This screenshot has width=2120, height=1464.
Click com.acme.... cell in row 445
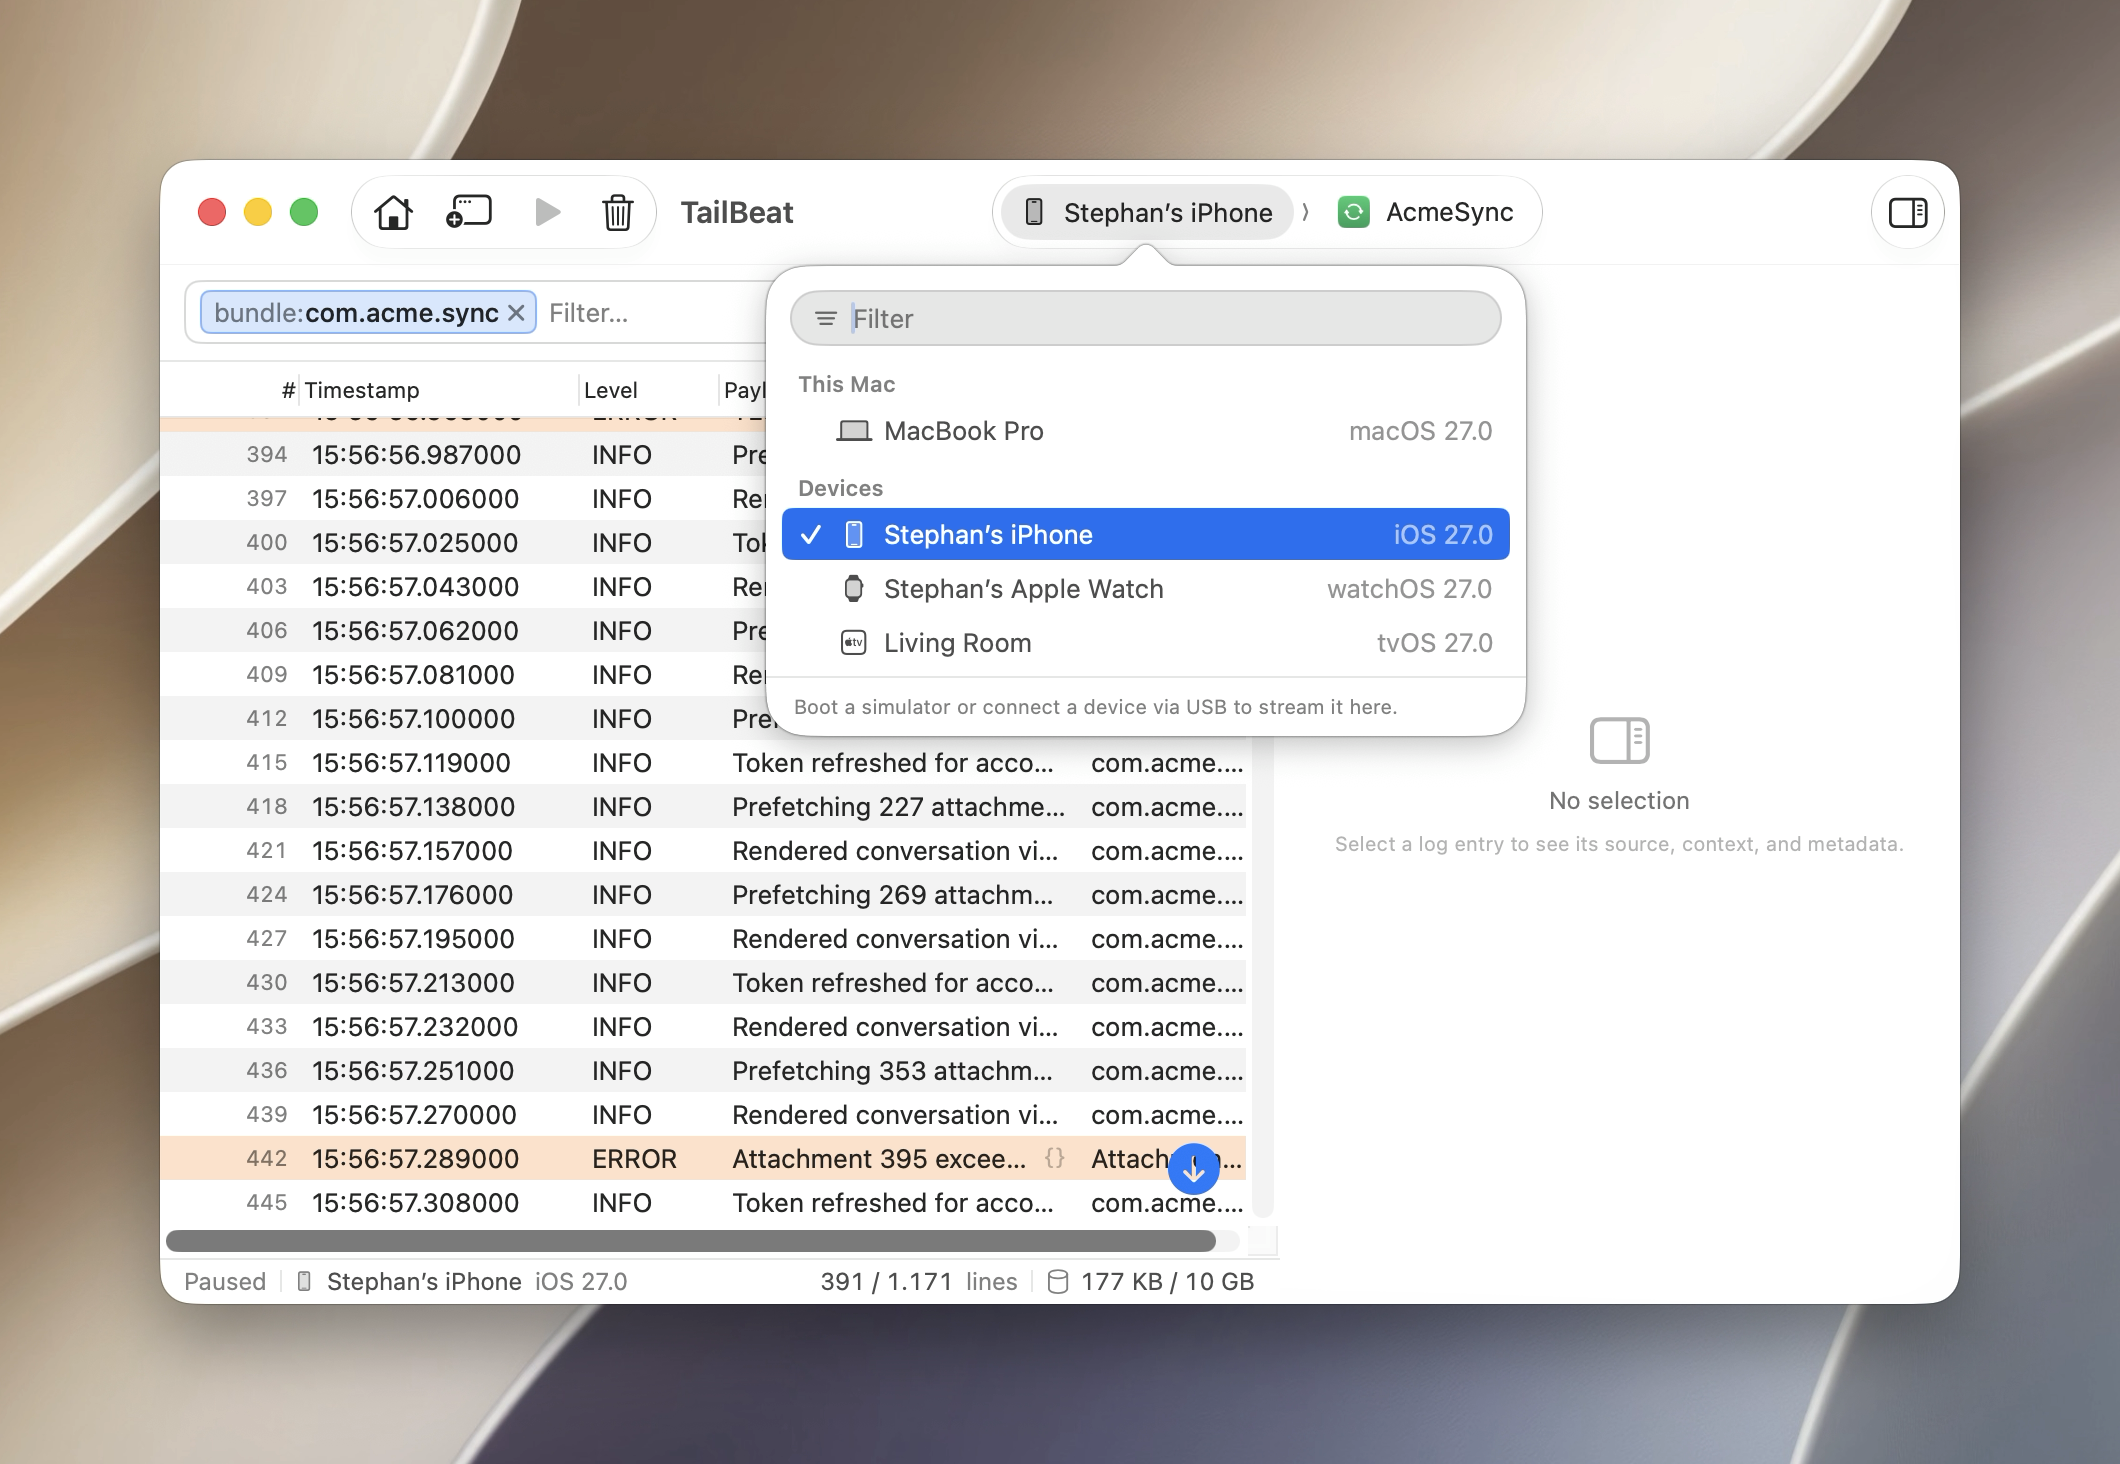tap(1167, 1203)
